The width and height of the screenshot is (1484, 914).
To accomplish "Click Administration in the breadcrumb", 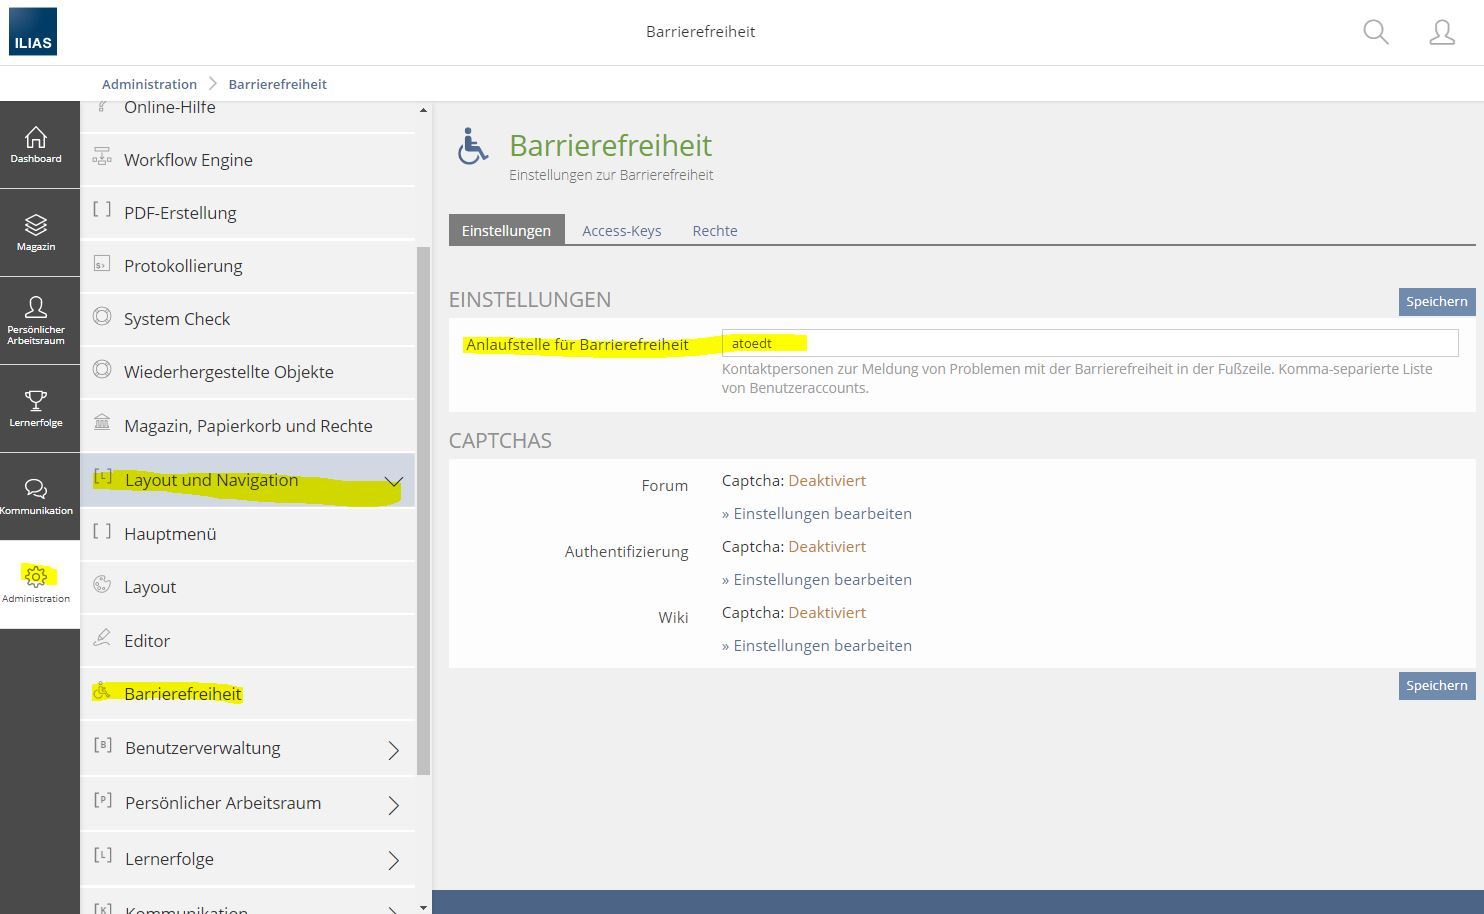I will coord(149,84).
